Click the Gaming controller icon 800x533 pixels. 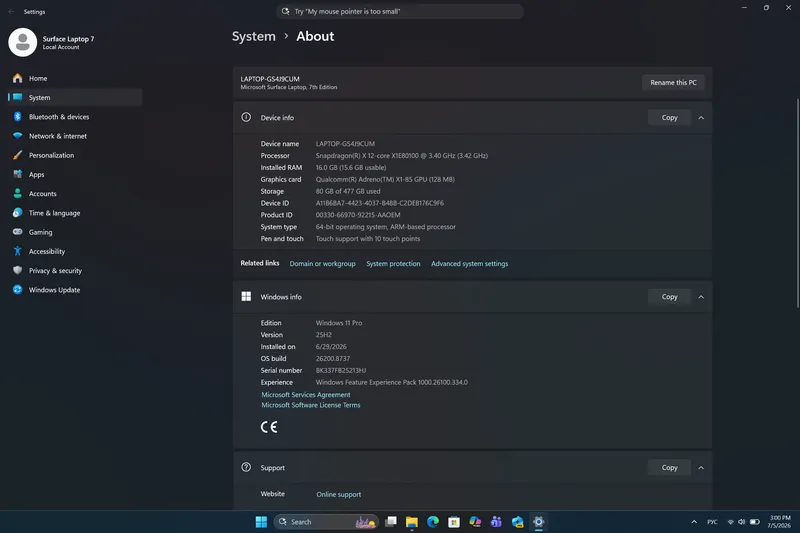pos(18,232)
